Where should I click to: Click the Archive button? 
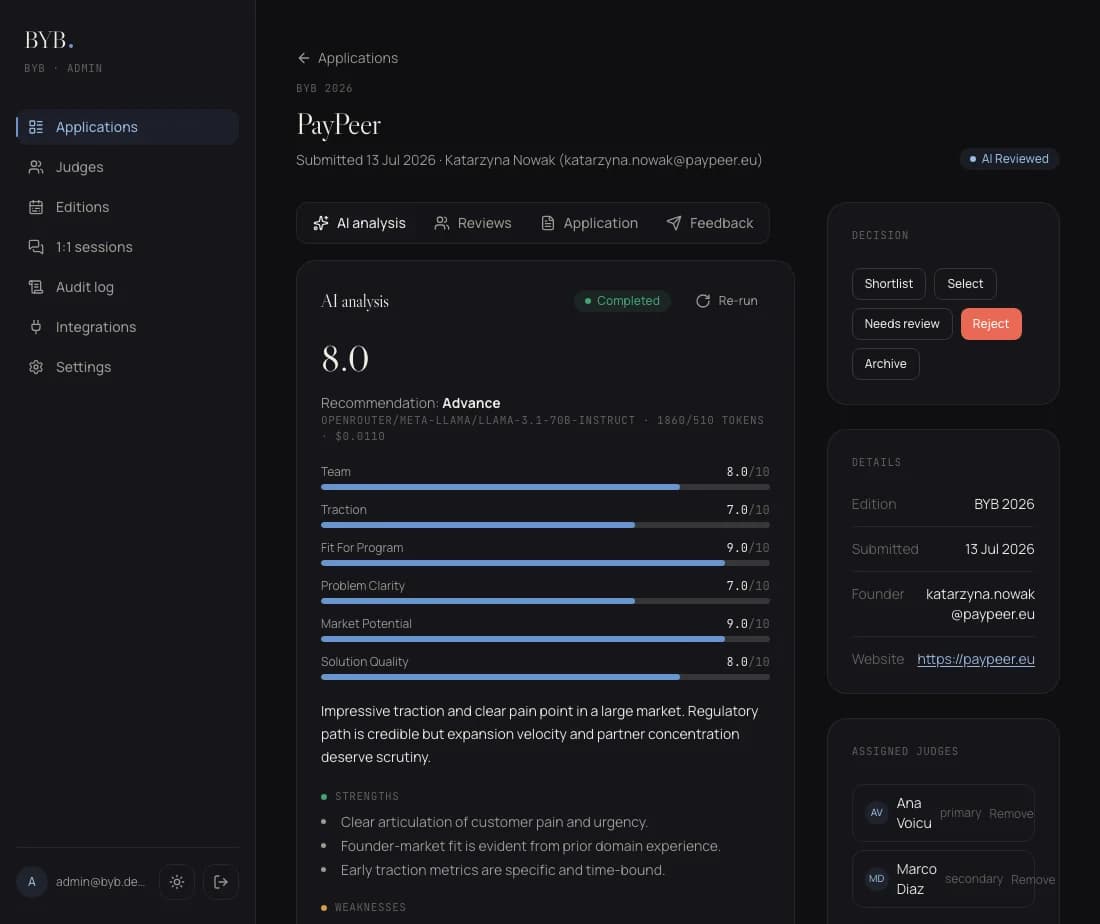point(885,364)
